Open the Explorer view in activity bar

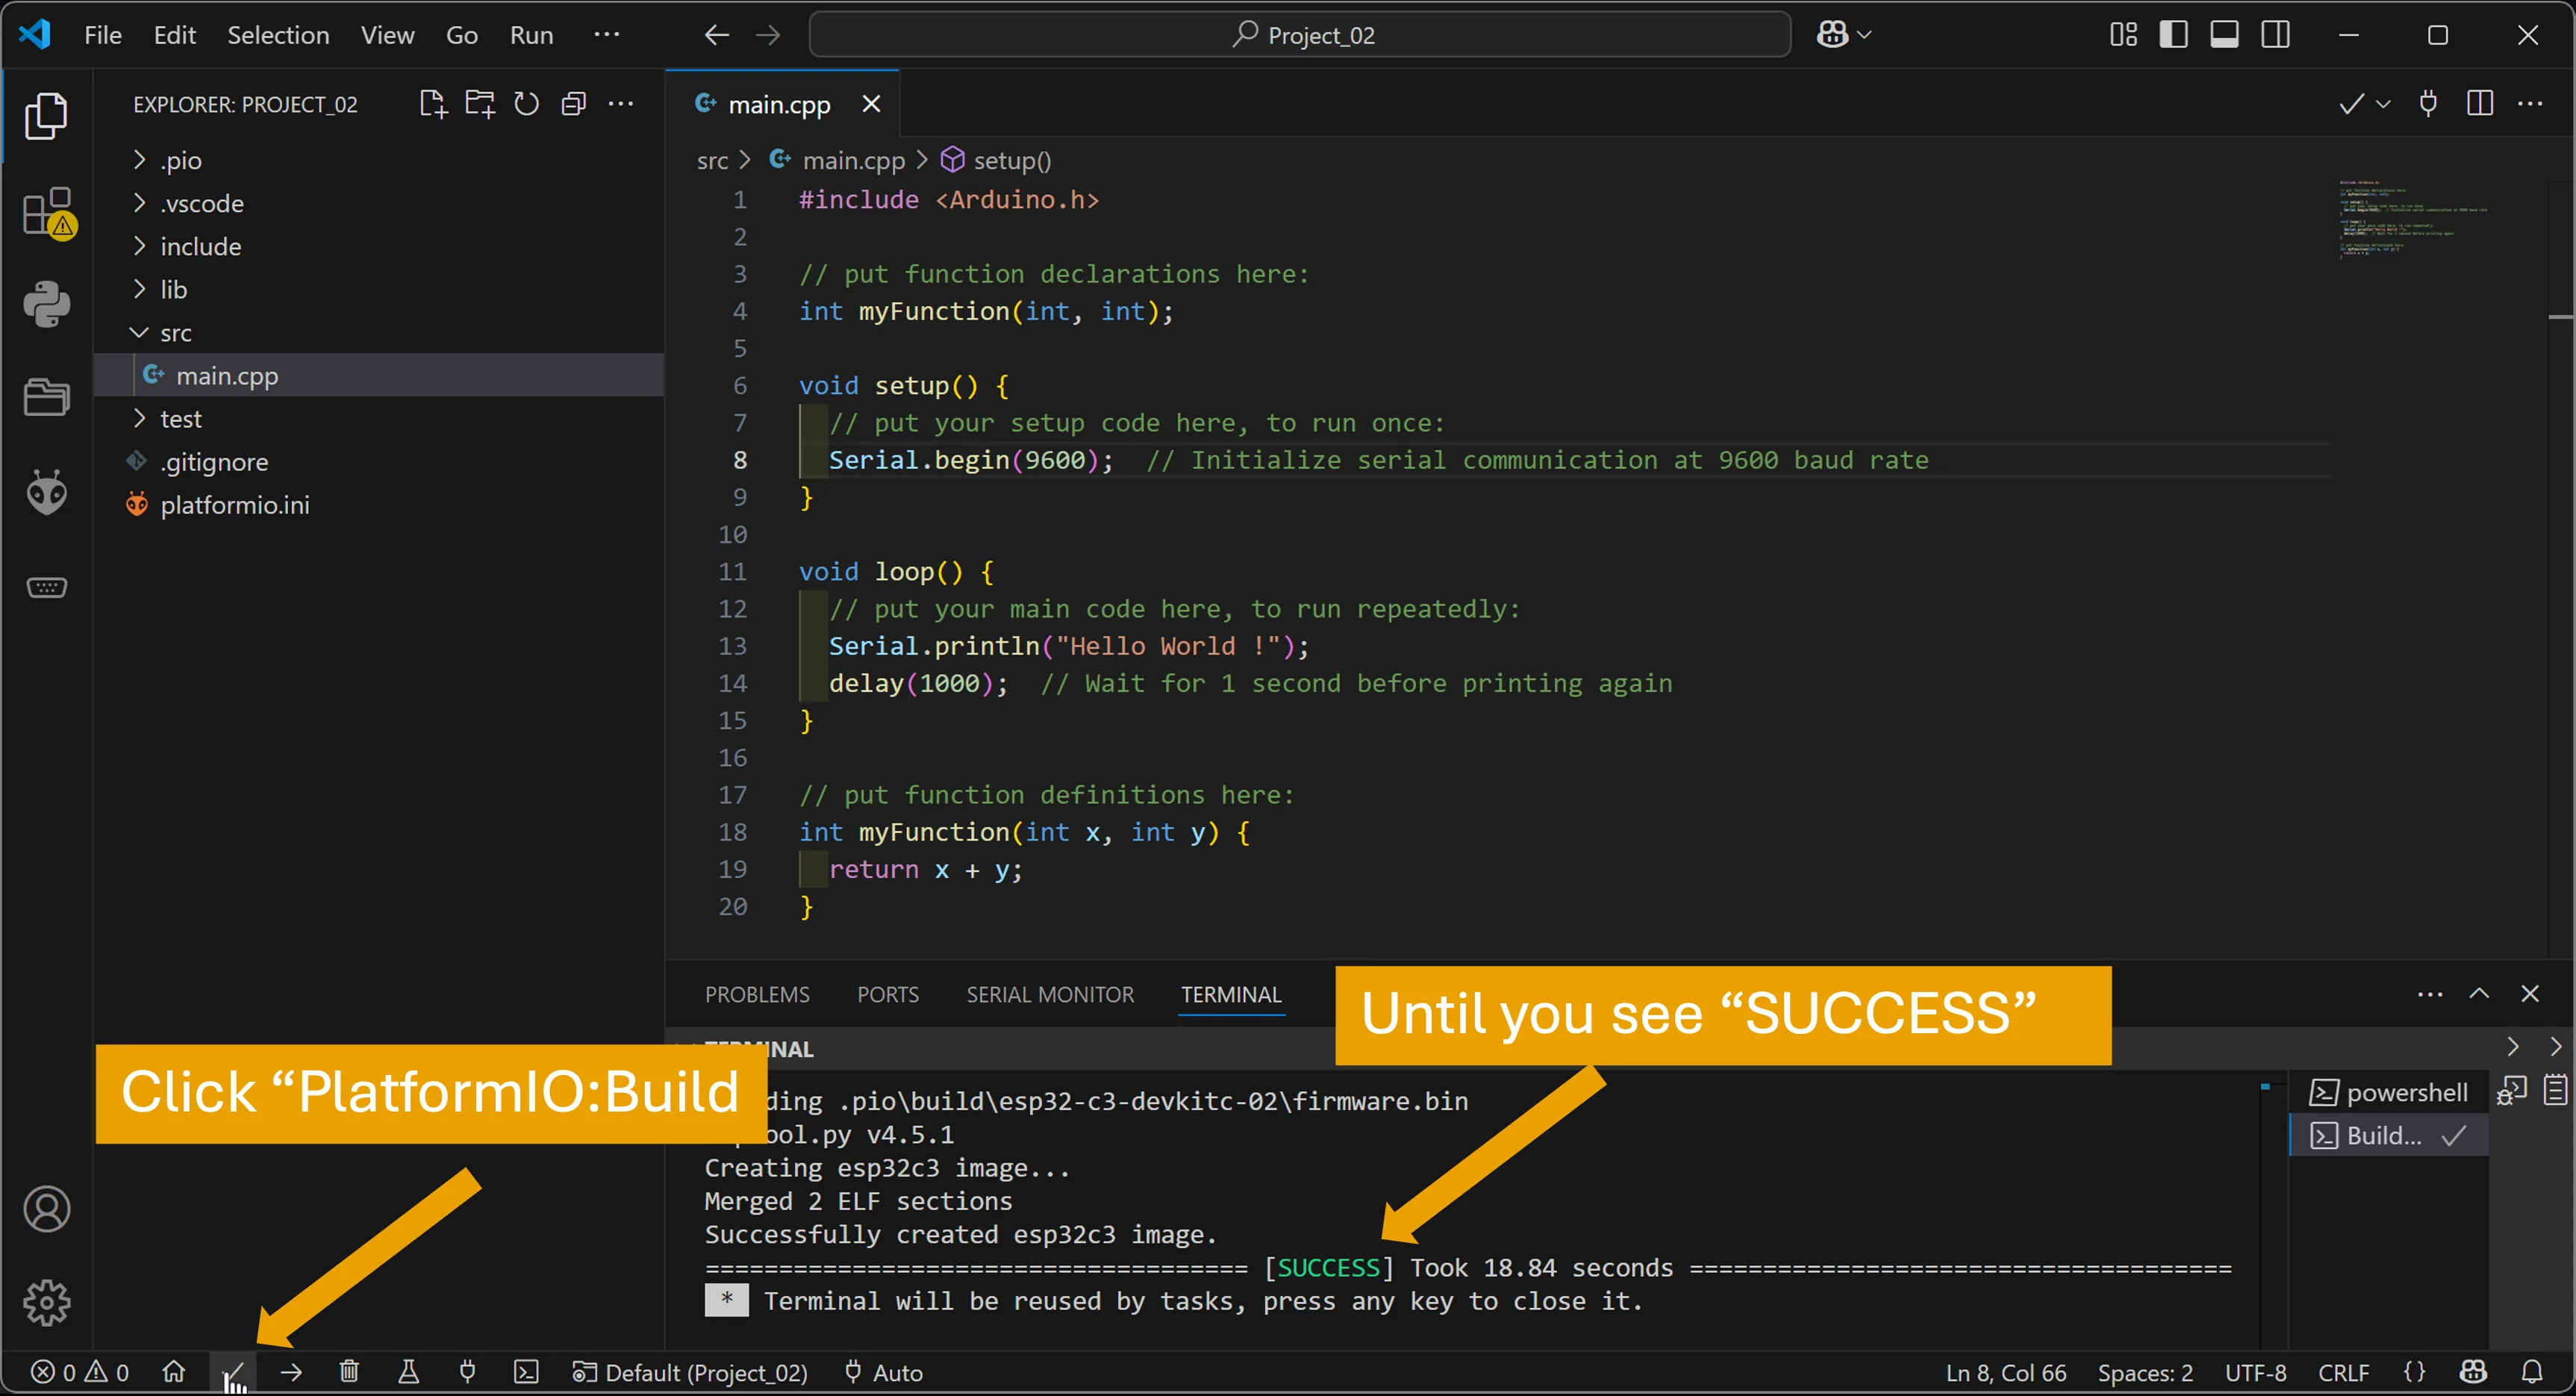click(x=46, y=116)
